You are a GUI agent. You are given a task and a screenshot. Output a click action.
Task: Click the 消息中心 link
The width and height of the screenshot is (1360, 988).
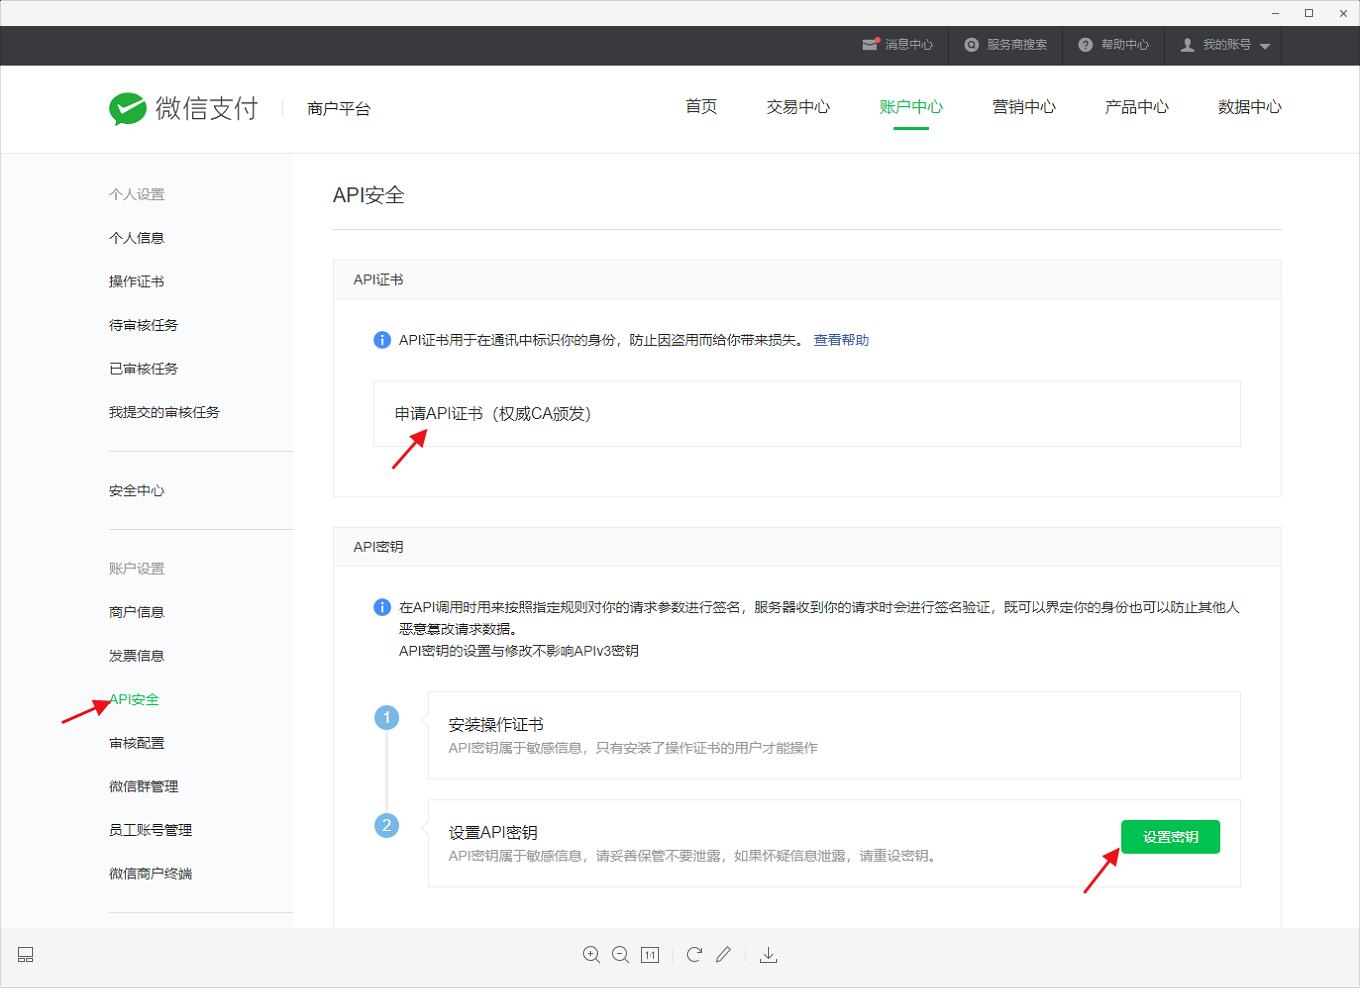tap(909, 45)
